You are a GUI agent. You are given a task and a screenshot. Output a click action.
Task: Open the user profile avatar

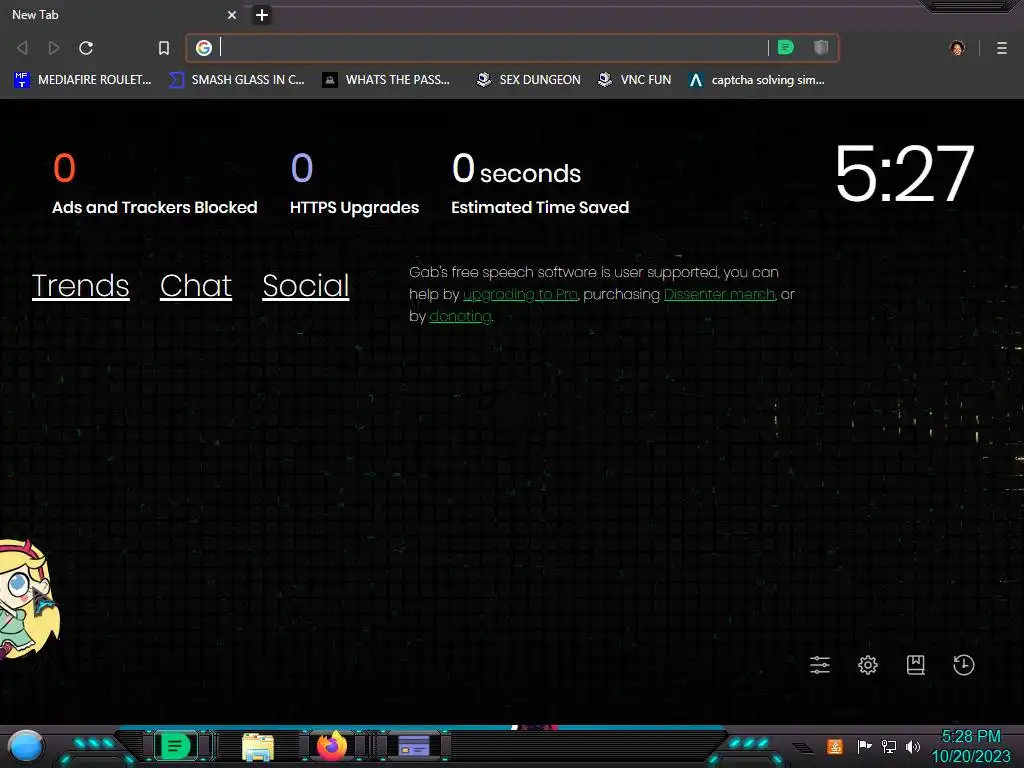coord(957,48)
